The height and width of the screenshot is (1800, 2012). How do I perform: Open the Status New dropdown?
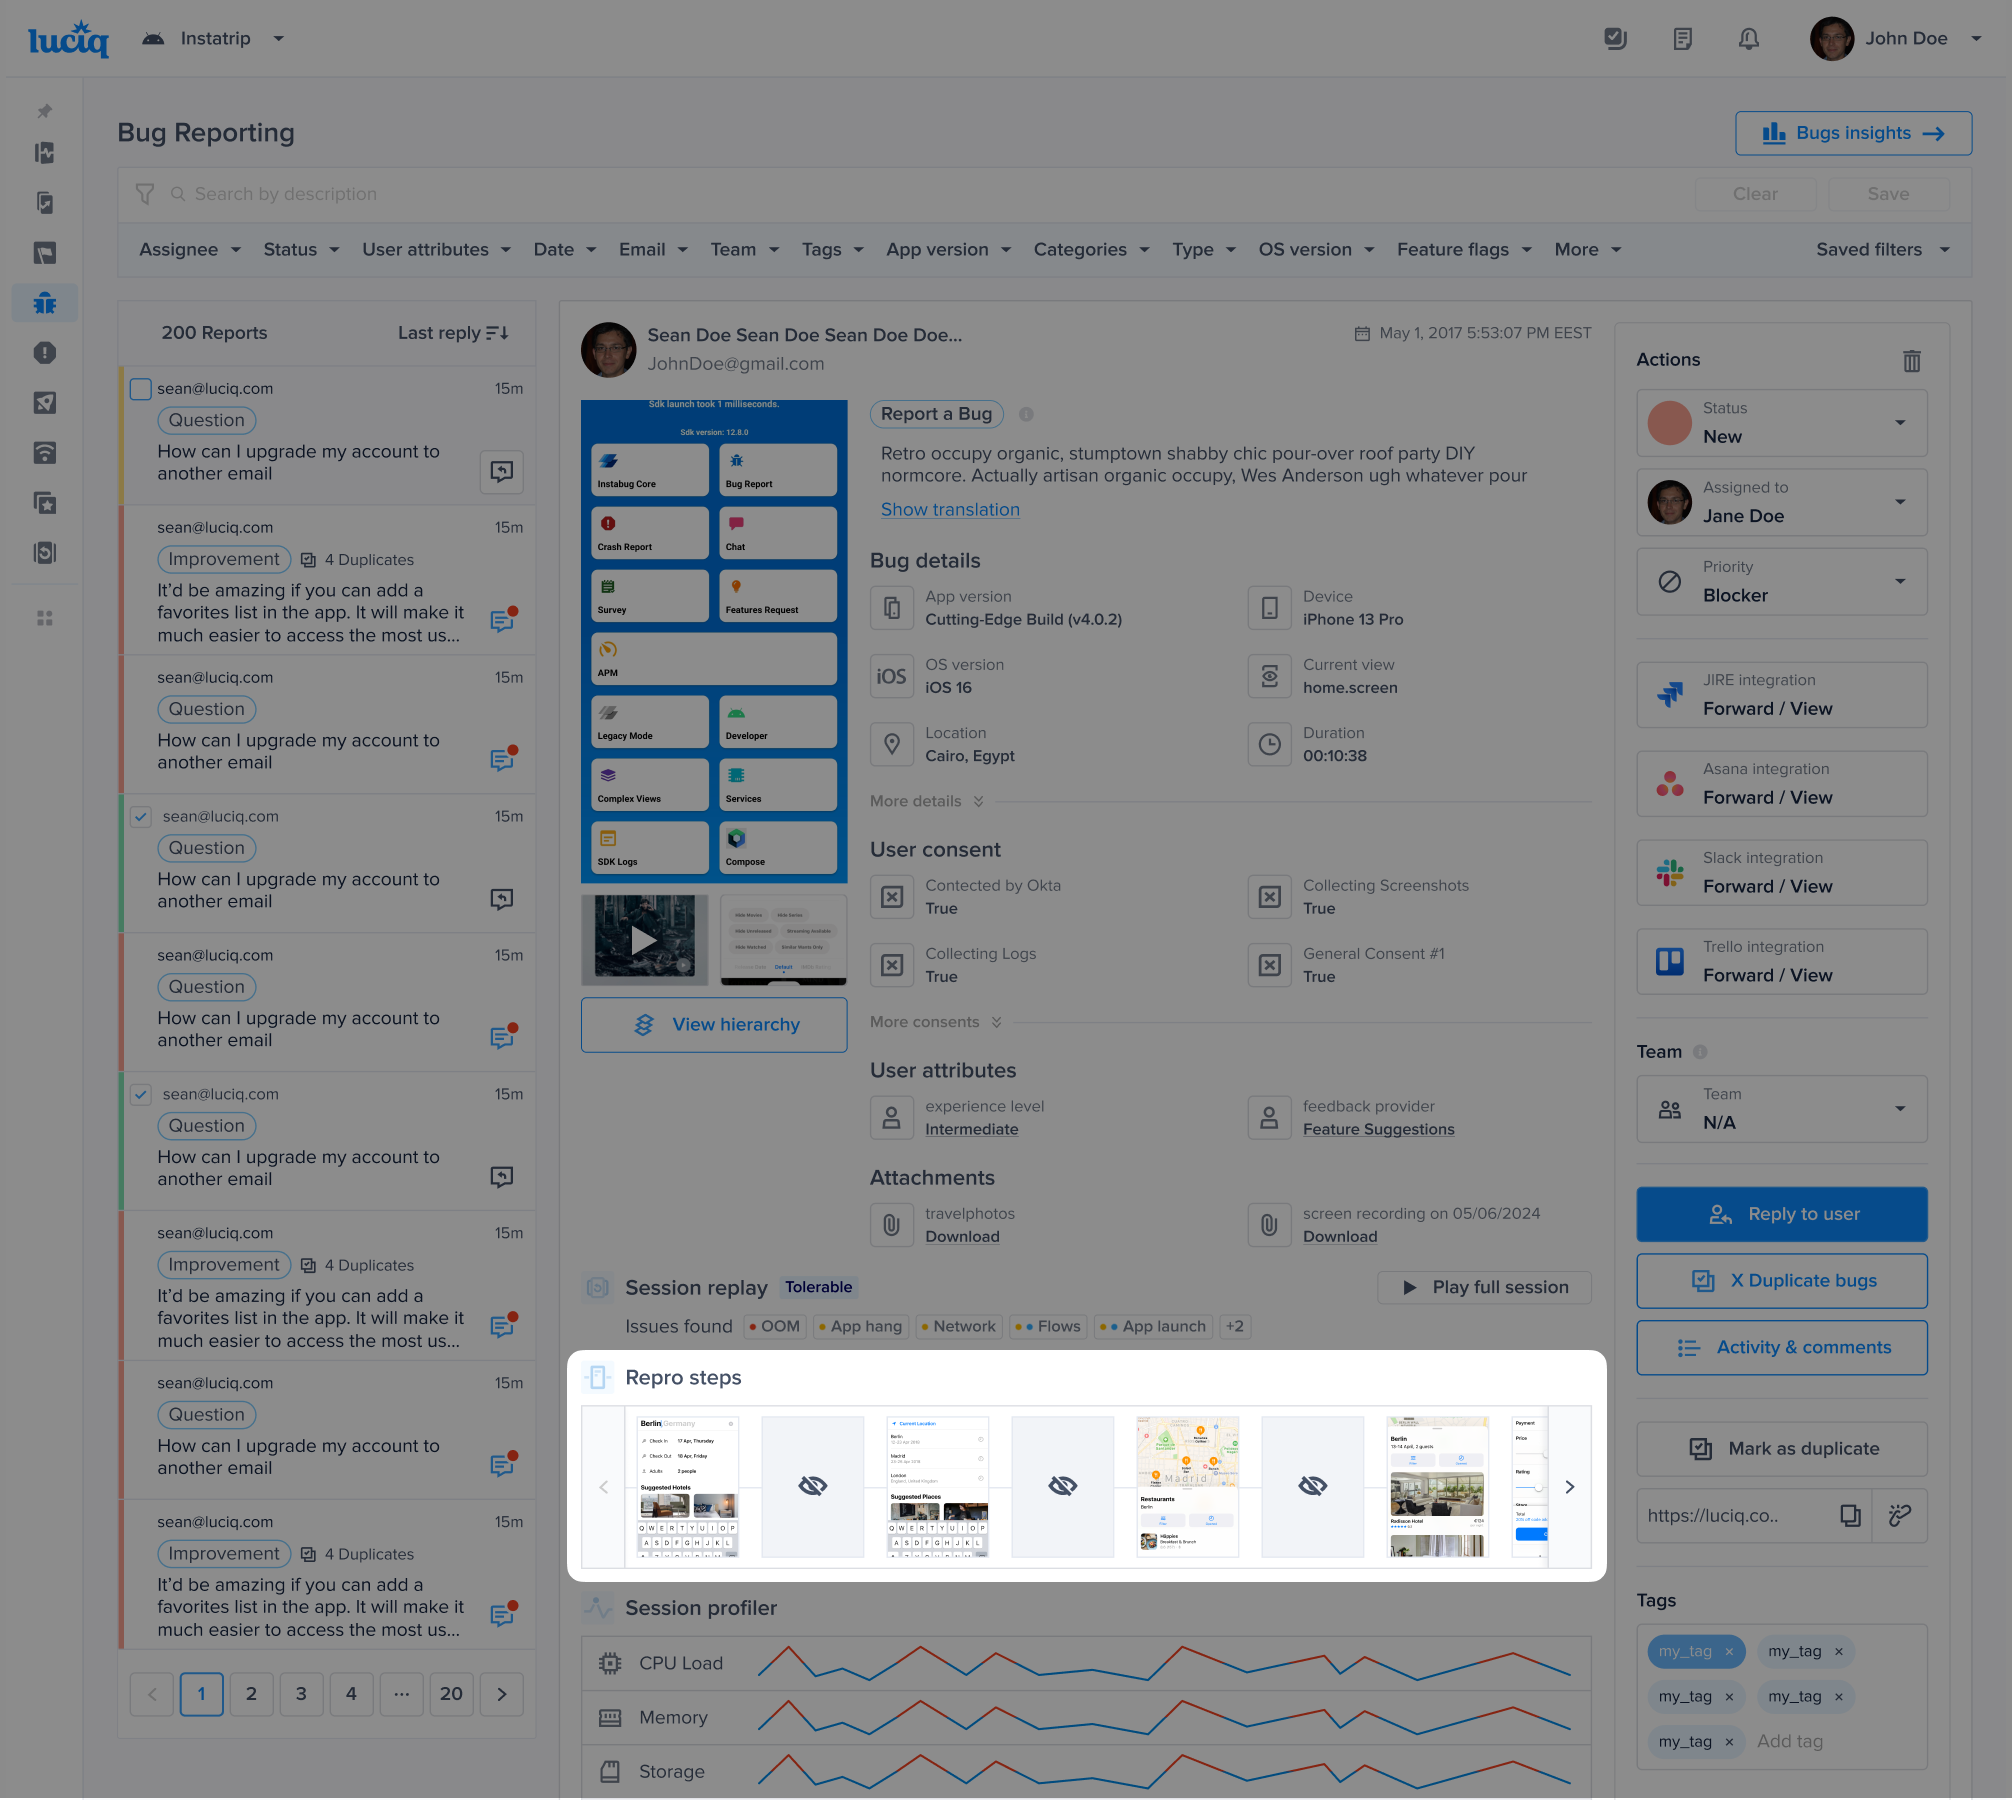point(1899,423)
